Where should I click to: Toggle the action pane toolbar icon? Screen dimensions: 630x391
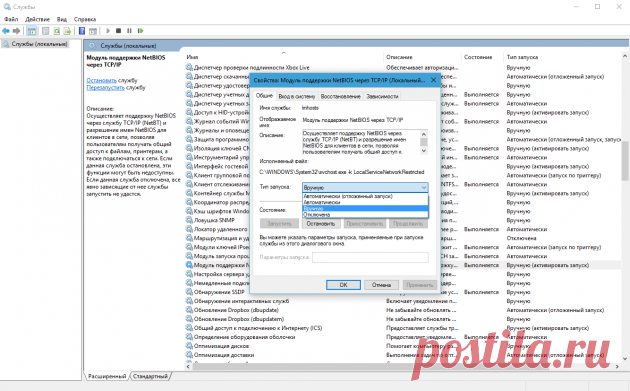(93, 31)
